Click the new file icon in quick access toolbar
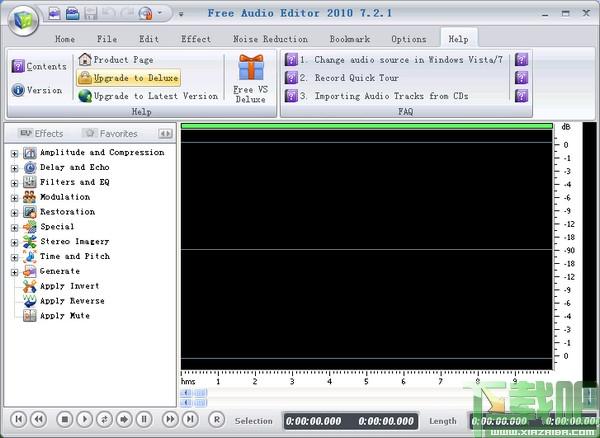 (x=54, y=13)
